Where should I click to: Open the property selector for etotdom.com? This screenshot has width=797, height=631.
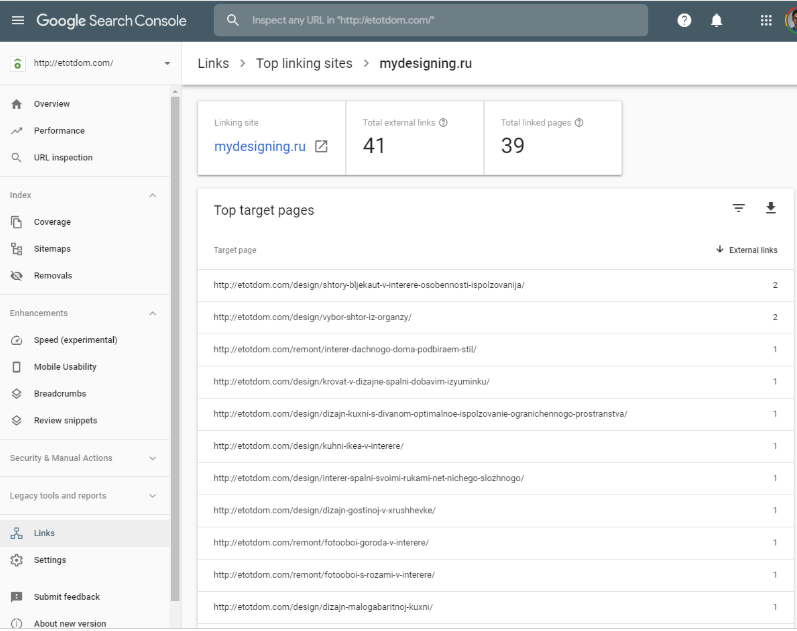click(90, 63)
